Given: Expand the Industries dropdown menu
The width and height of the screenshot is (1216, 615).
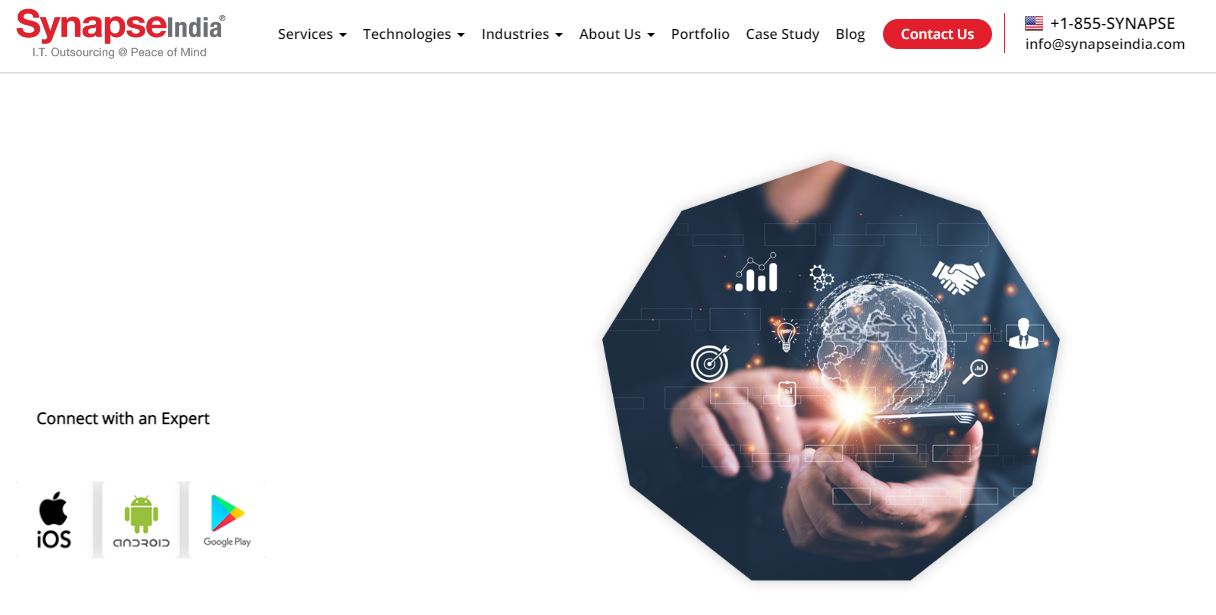Looking at the screenshot, I should point(522,34).
